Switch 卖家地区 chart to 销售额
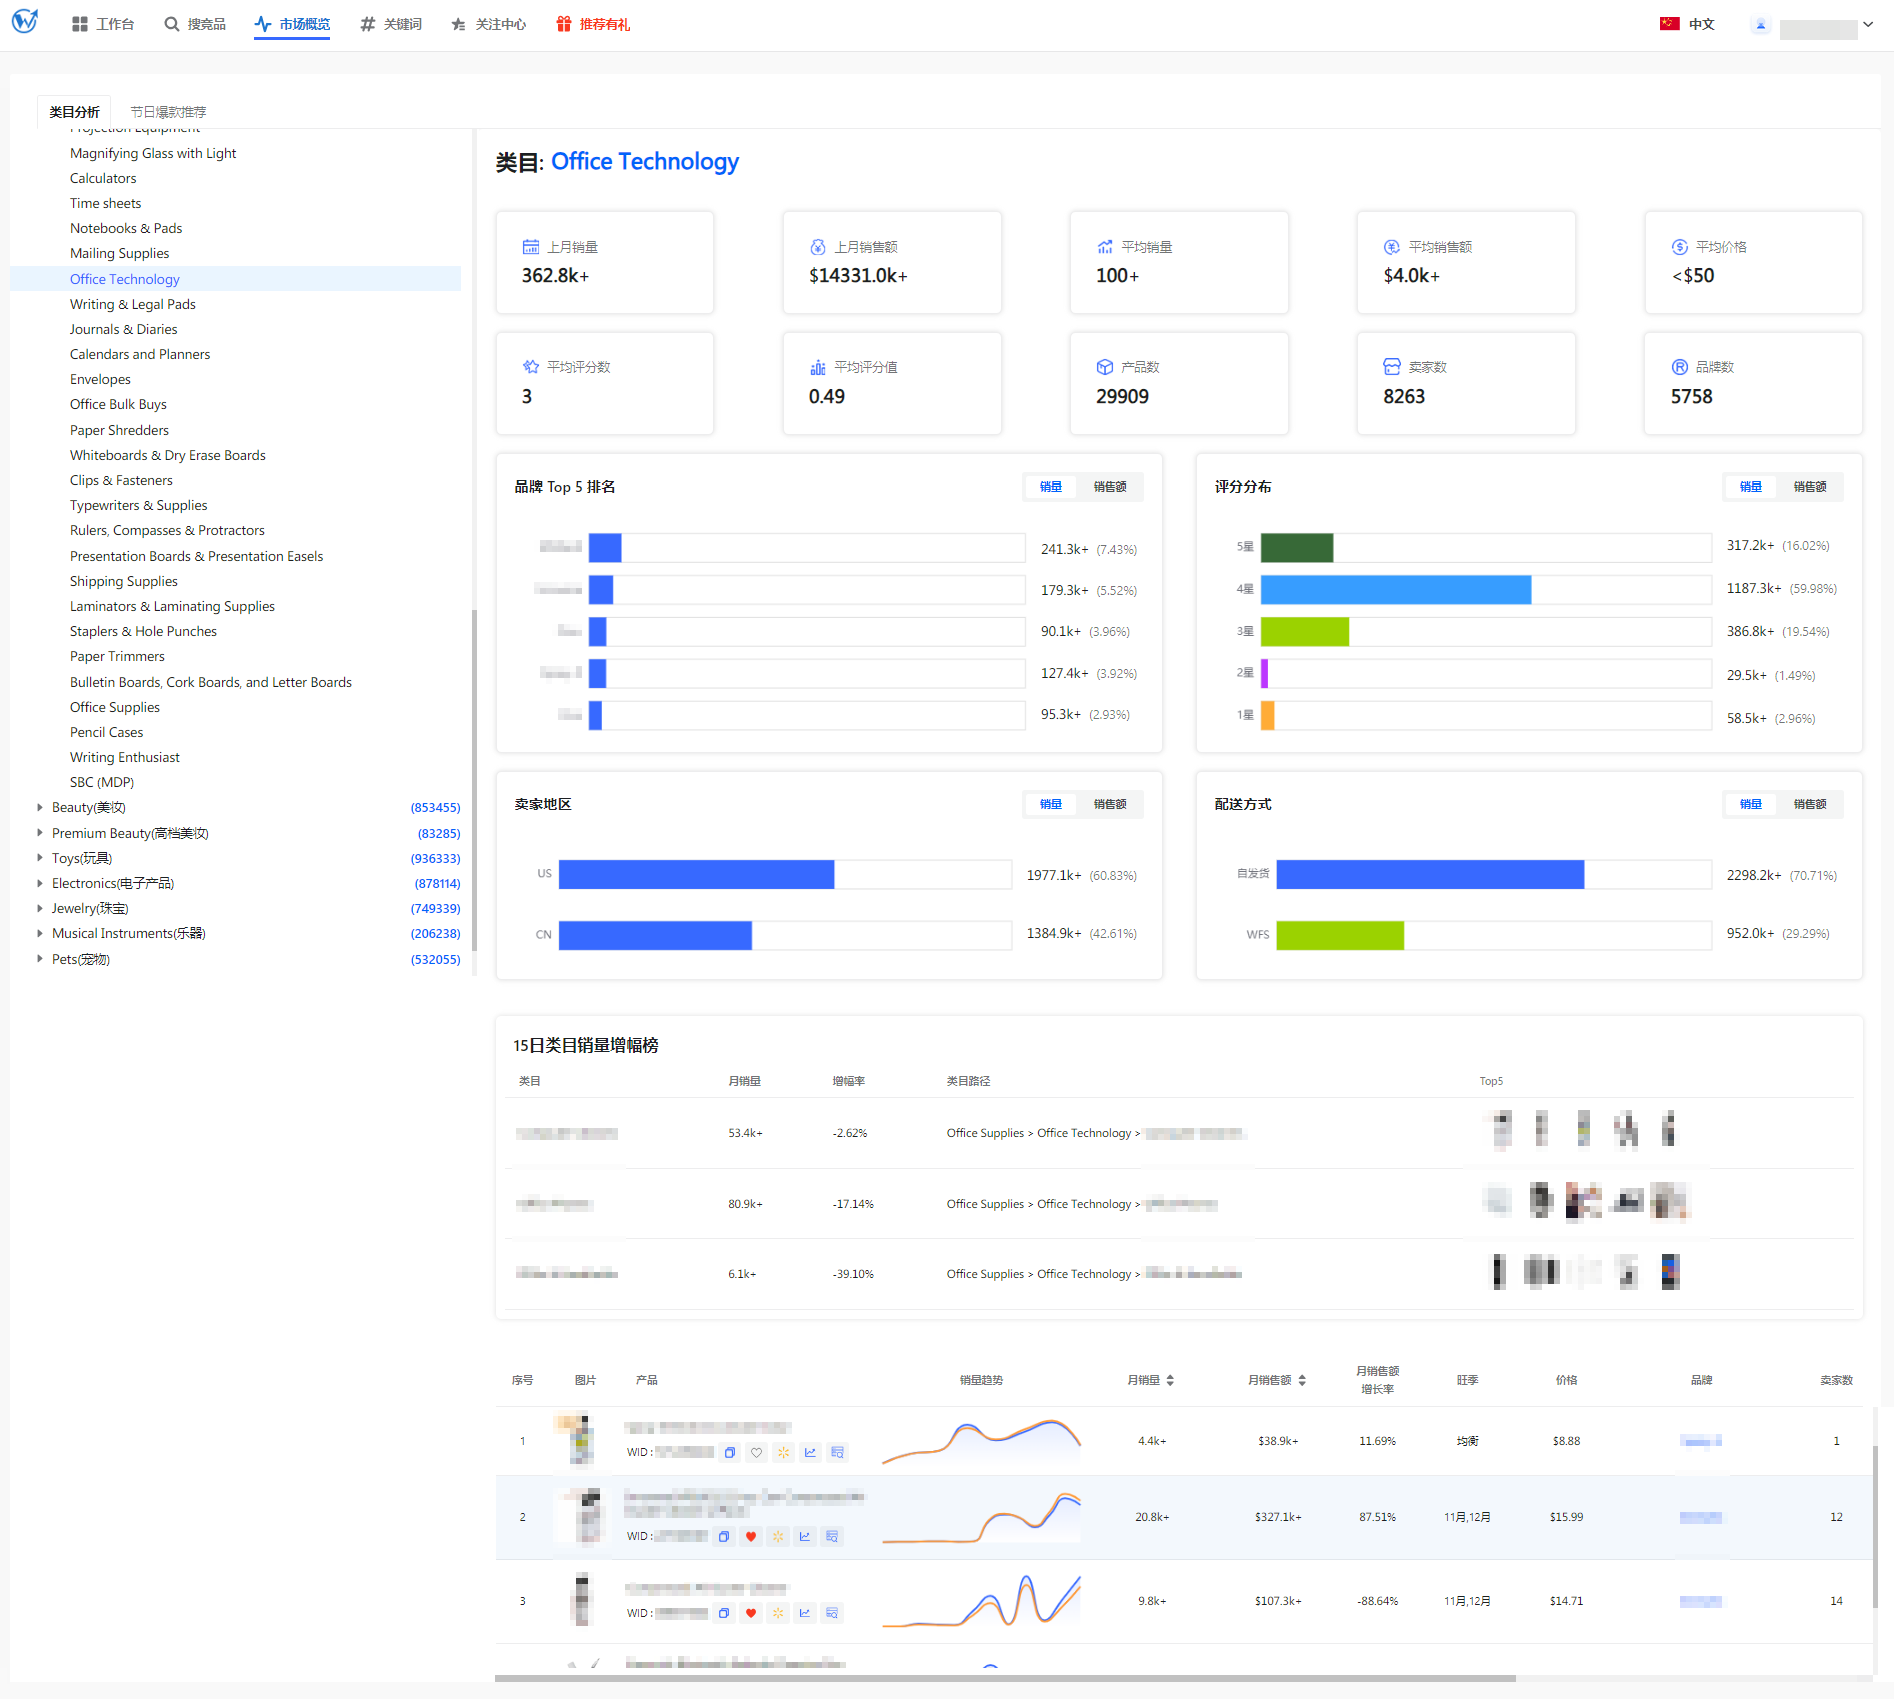 [x=1109, y=804]
